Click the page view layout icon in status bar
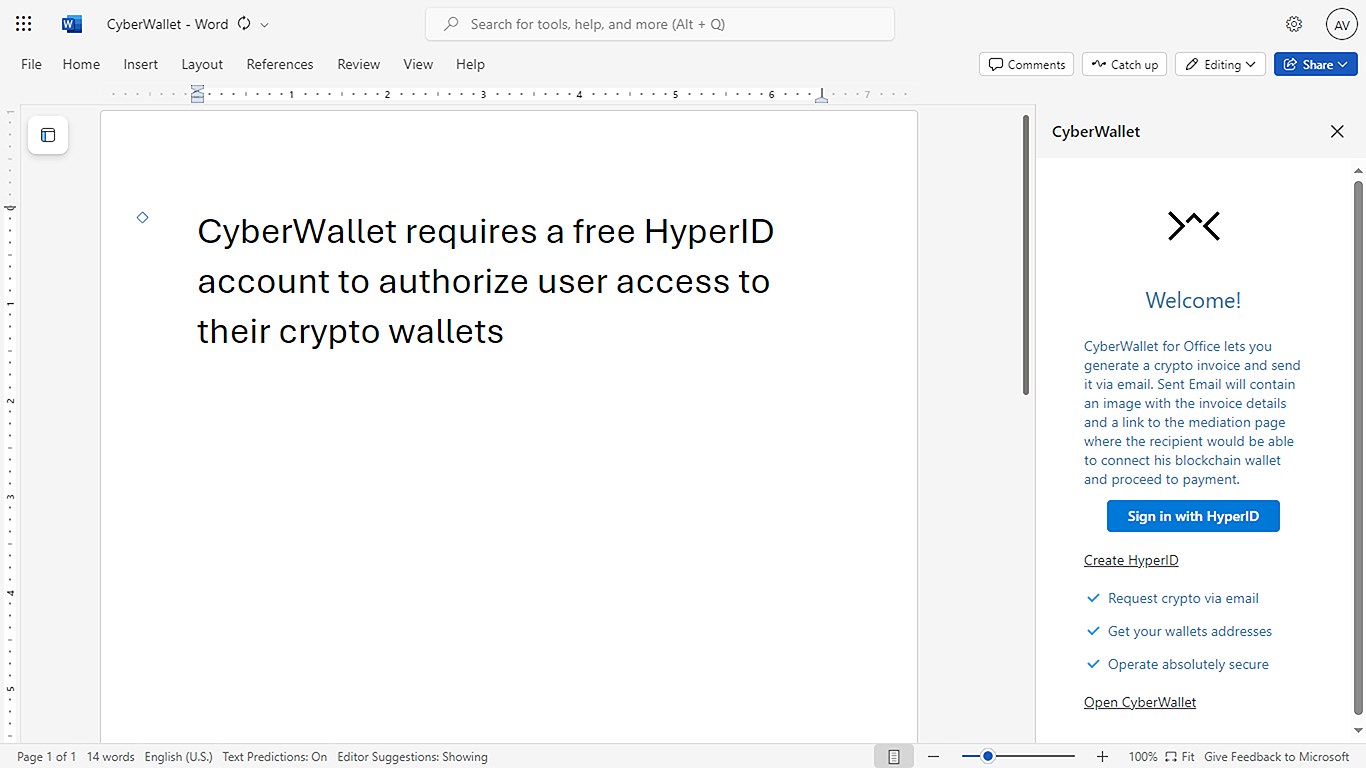The image size is (1366, 768). (x=895, y=757)
